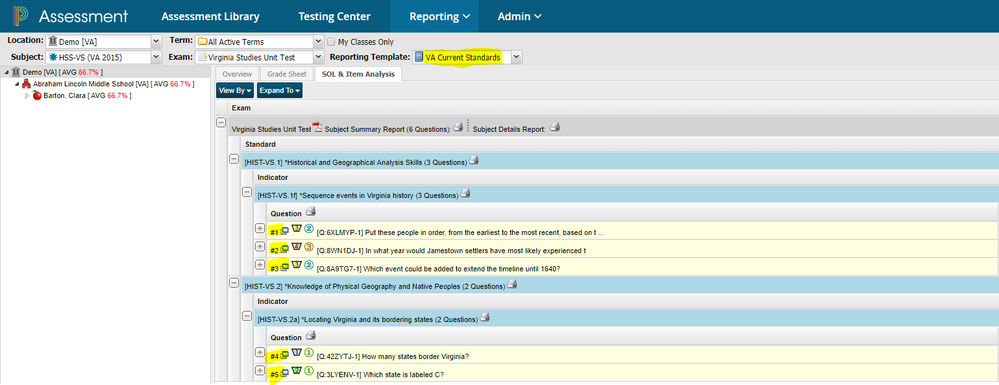Open question preview icon for question #2

click(x=285, y=249)
